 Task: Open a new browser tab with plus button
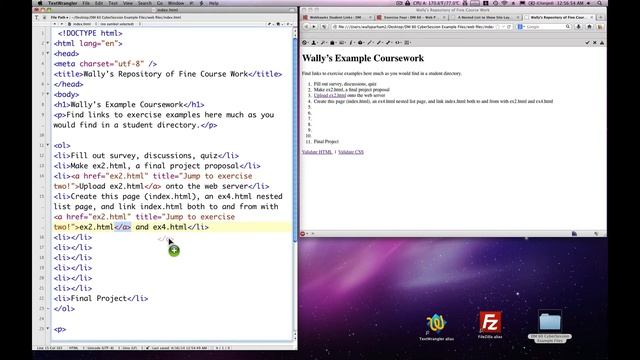pyautogui.click(x=600, y=18)
